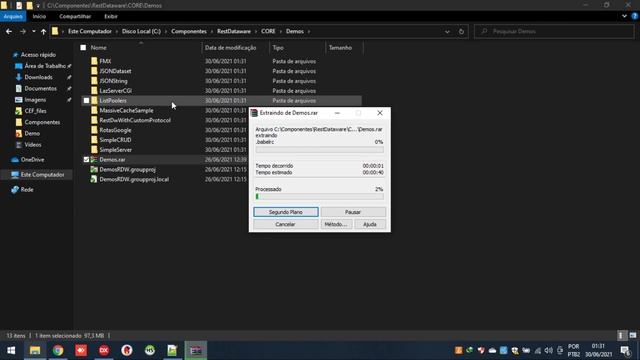Open Rede in the navigation pane
Image resolution: width=640 pixels, height=360 pixels.
27,189
